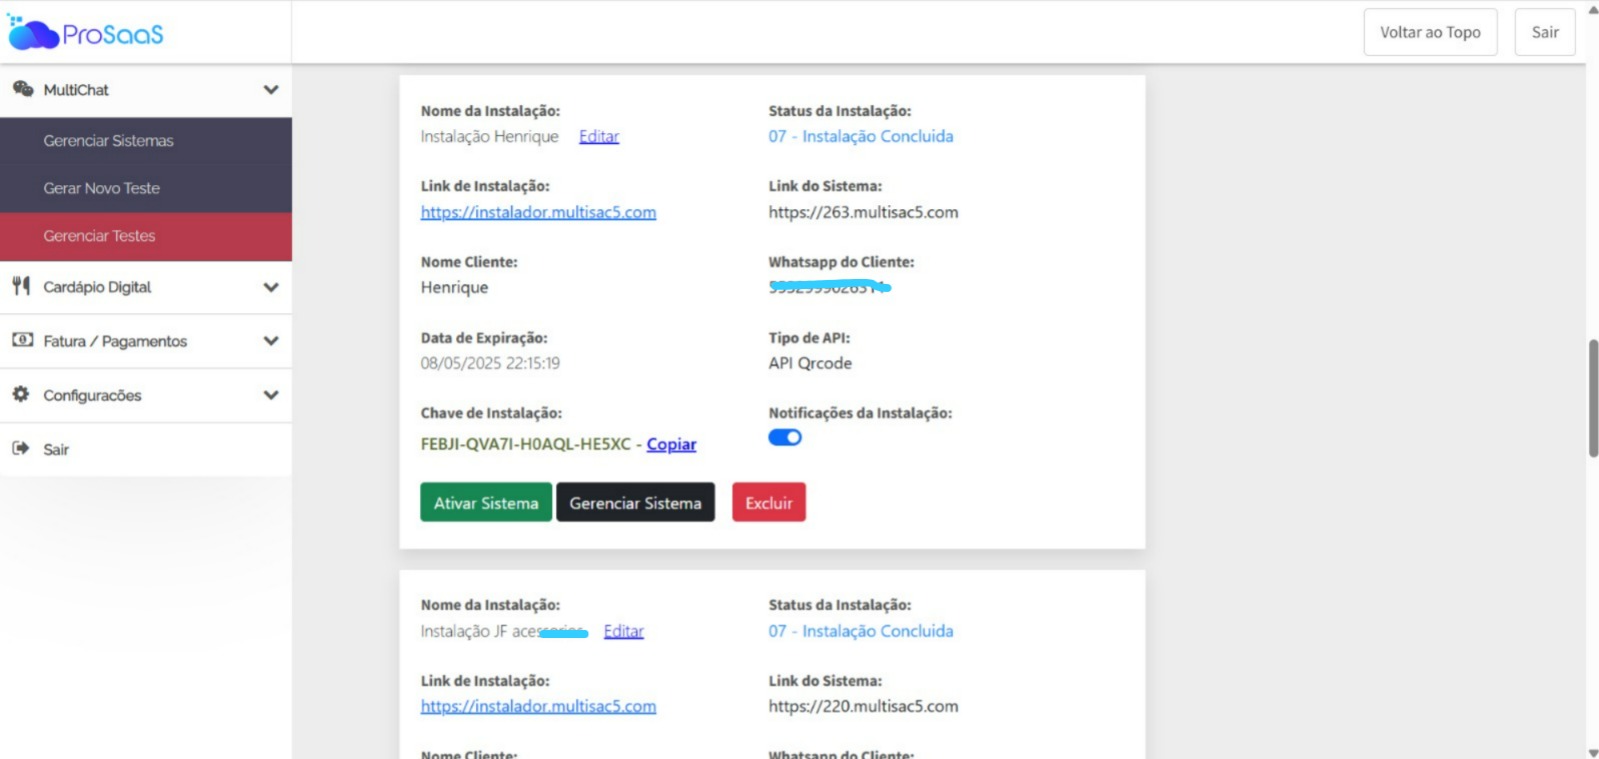Click the Configurações gear icon
The height and width of the screenshot is (759, 1599).
21,394
